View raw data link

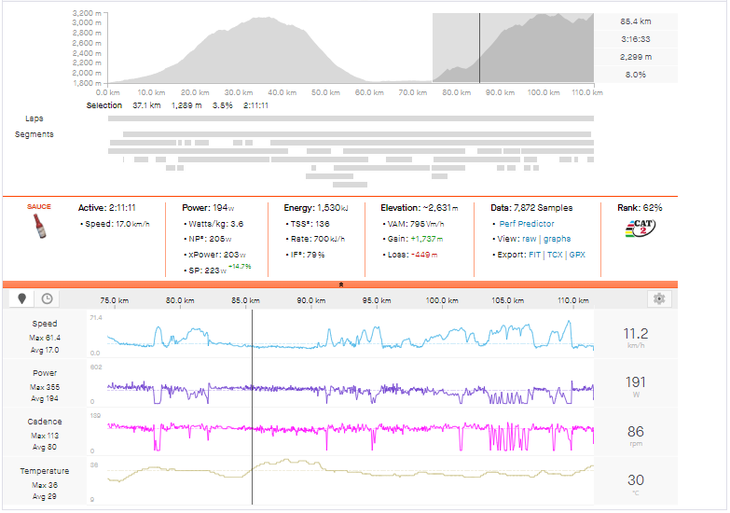click(x=532, y=239)
